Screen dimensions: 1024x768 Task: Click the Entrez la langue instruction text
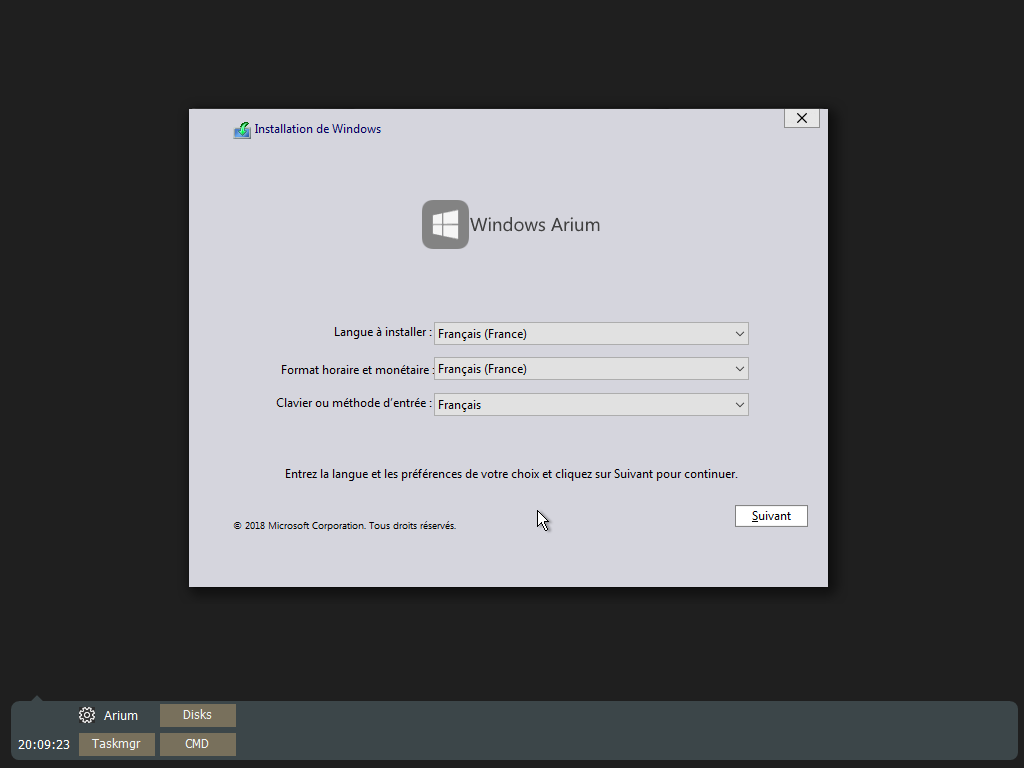pos(511,474)
